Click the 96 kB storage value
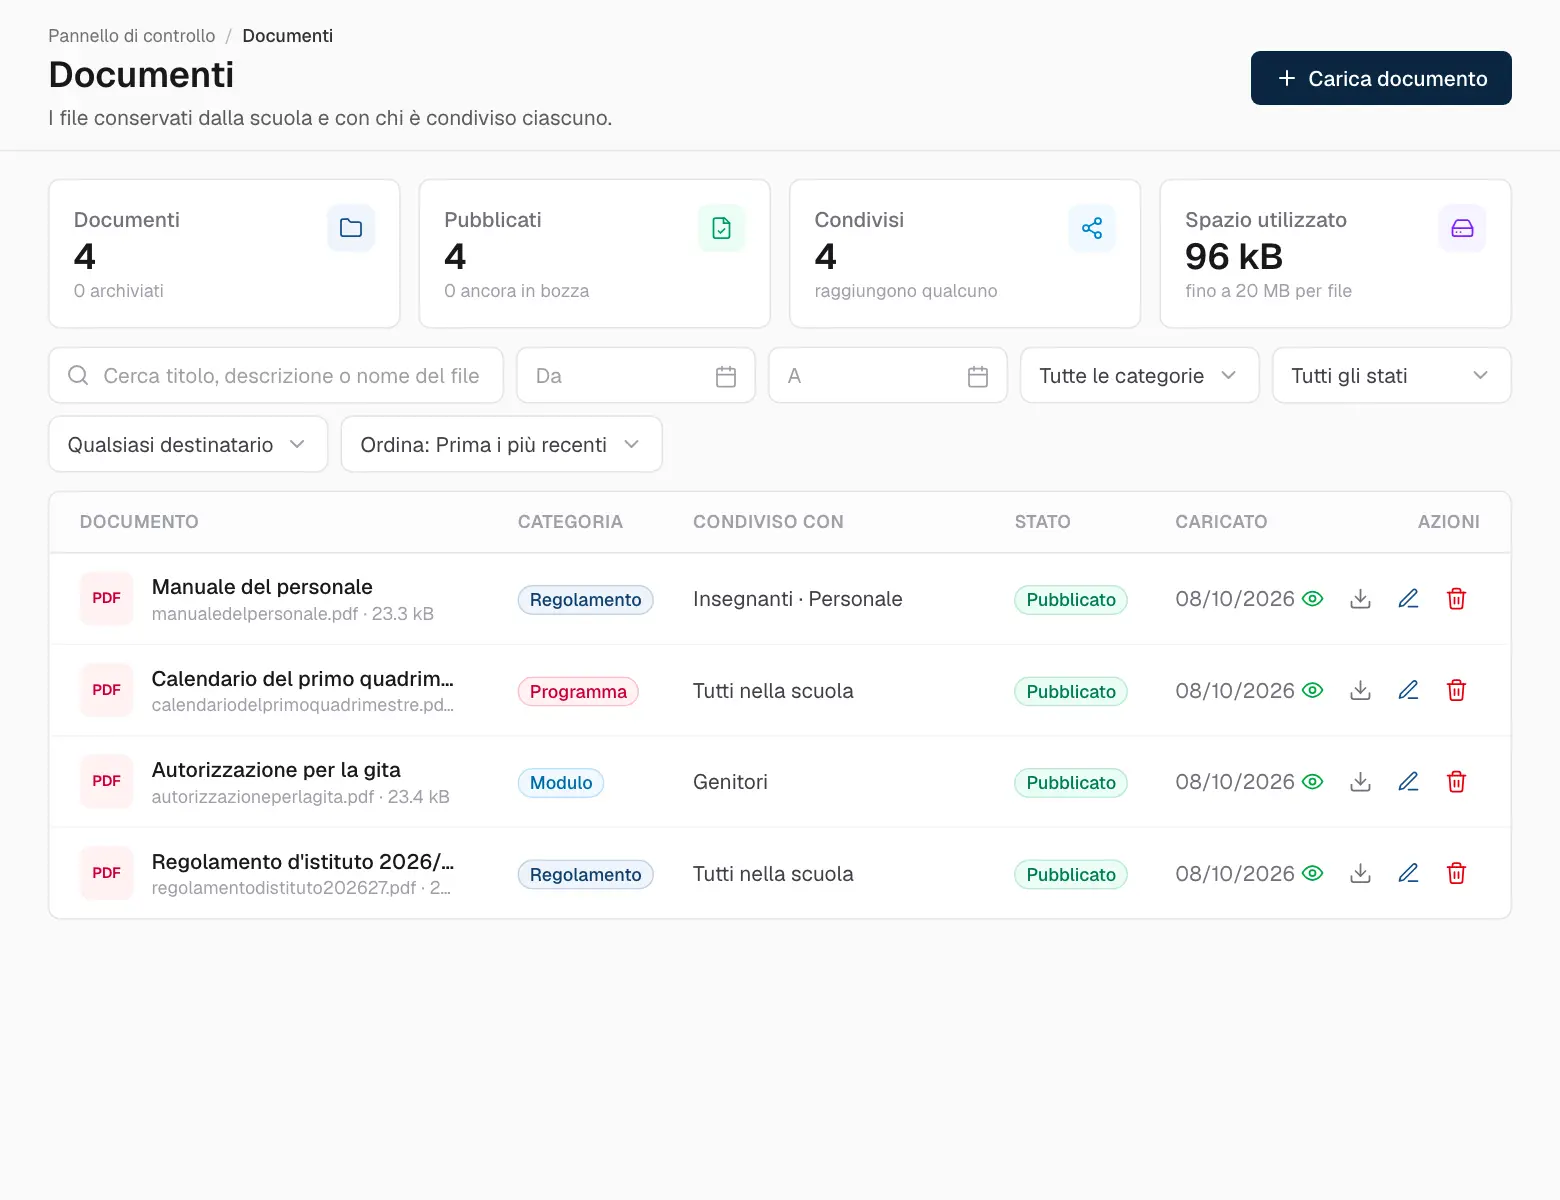This screenshot has width=1560, height=1200. point(1234,257)
